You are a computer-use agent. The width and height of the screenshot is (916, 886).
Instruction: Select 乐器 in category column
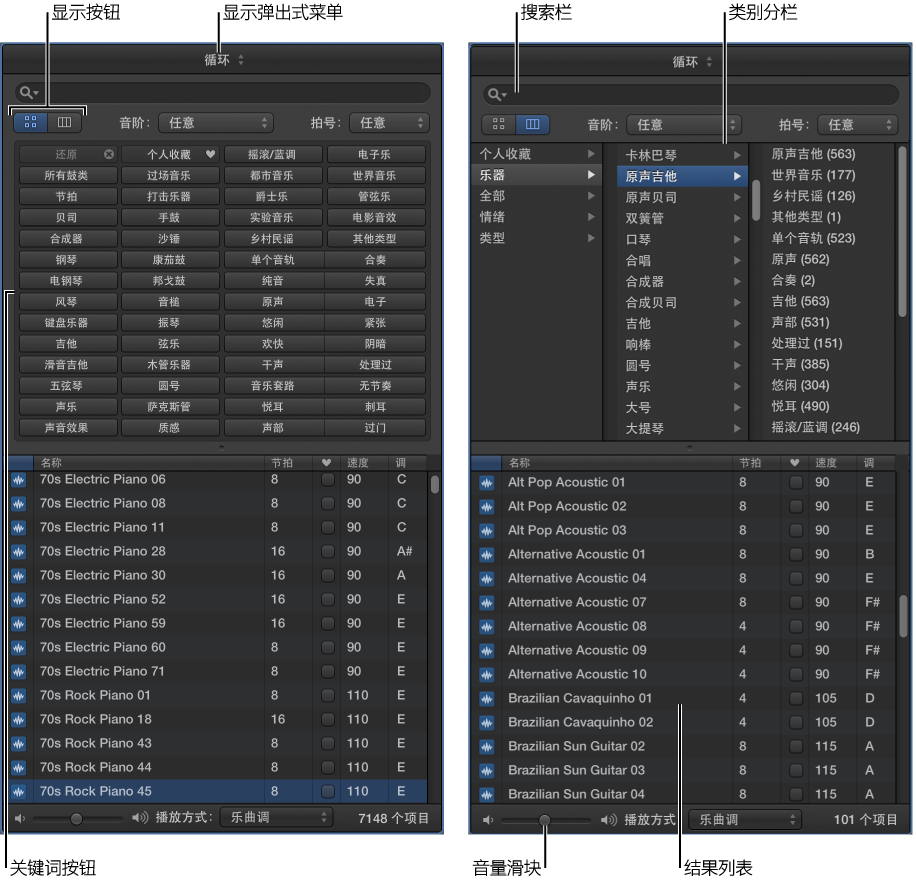pyautogui.click(x=536, y=175)
